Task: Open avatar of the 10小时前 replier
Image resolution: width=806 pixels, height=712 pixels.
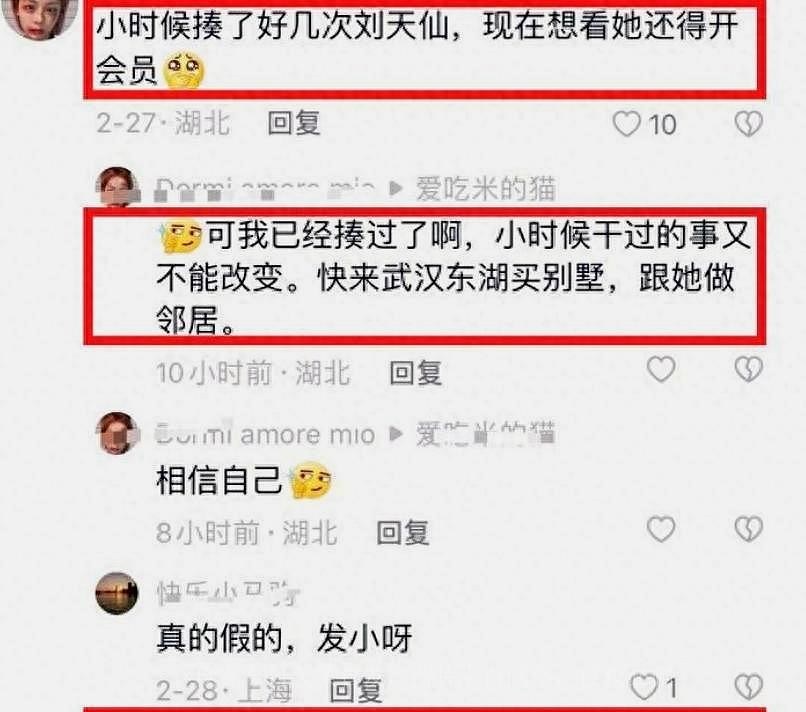Action: 118,187
